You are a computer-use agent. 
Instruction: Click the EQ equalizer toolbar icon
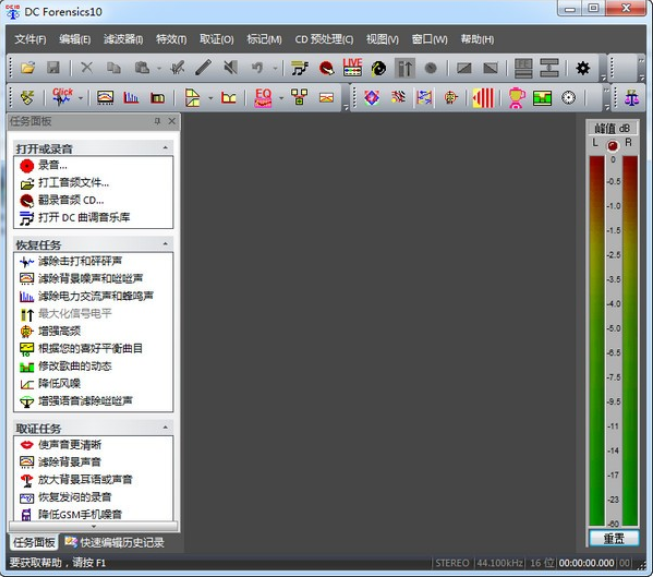[263, 98]
